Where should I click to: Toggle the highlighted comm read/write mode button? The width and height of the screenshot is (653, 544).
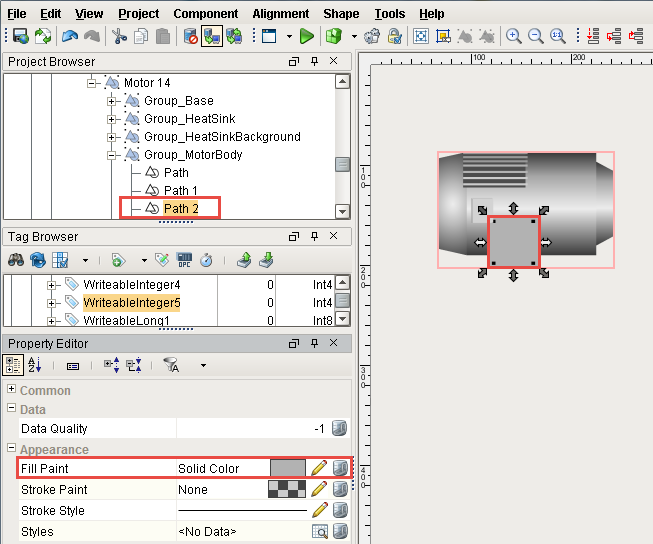pyautogui.click(x=212, y=36)
